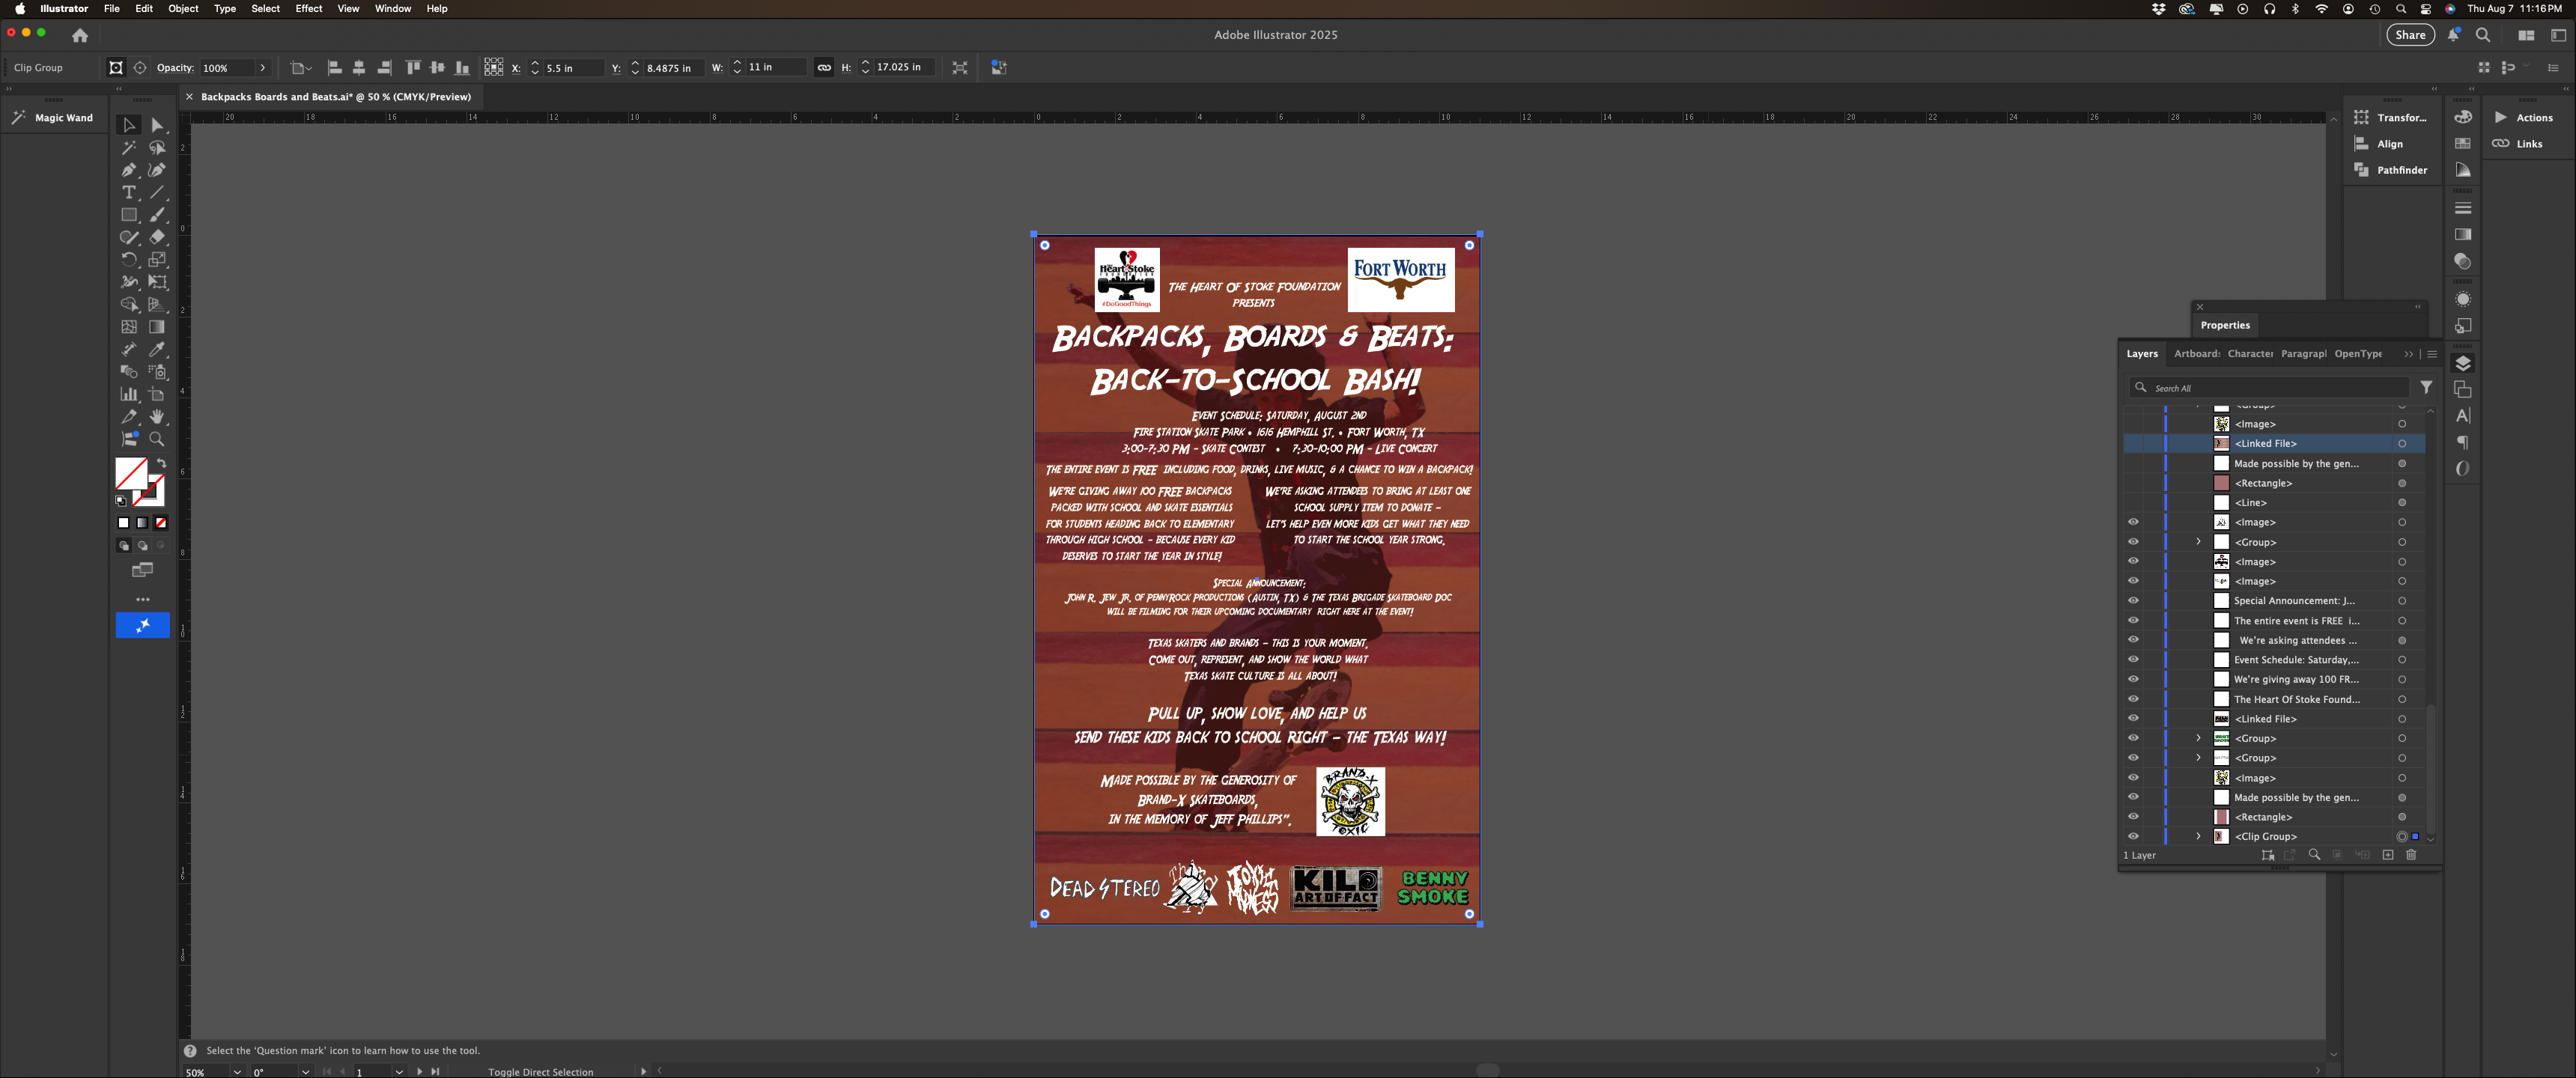Image resolution: width=2576 pixels, height=1078 pixels.
Task: Open the Links panel
Action: pyautogui.click(x=2517, y=144)
